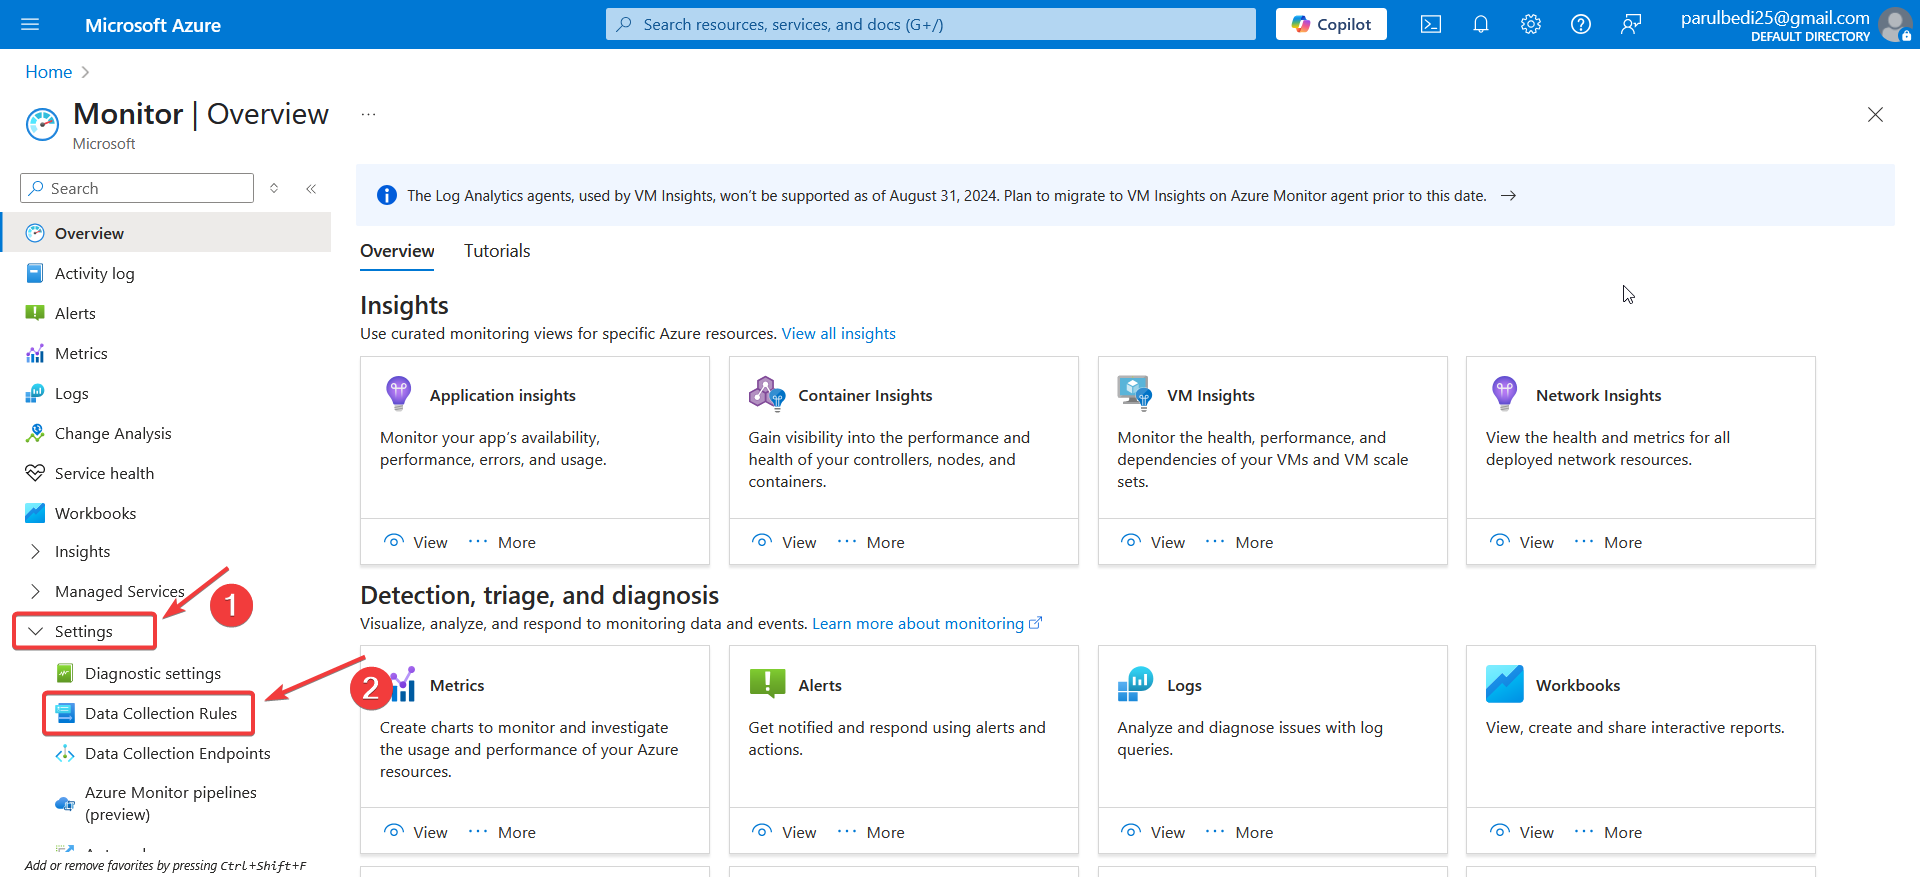The height and width of the screenshot is (877, 1920).
Task: Click the Azure Monitor pipelines icon
Action: tap(65, 803)
